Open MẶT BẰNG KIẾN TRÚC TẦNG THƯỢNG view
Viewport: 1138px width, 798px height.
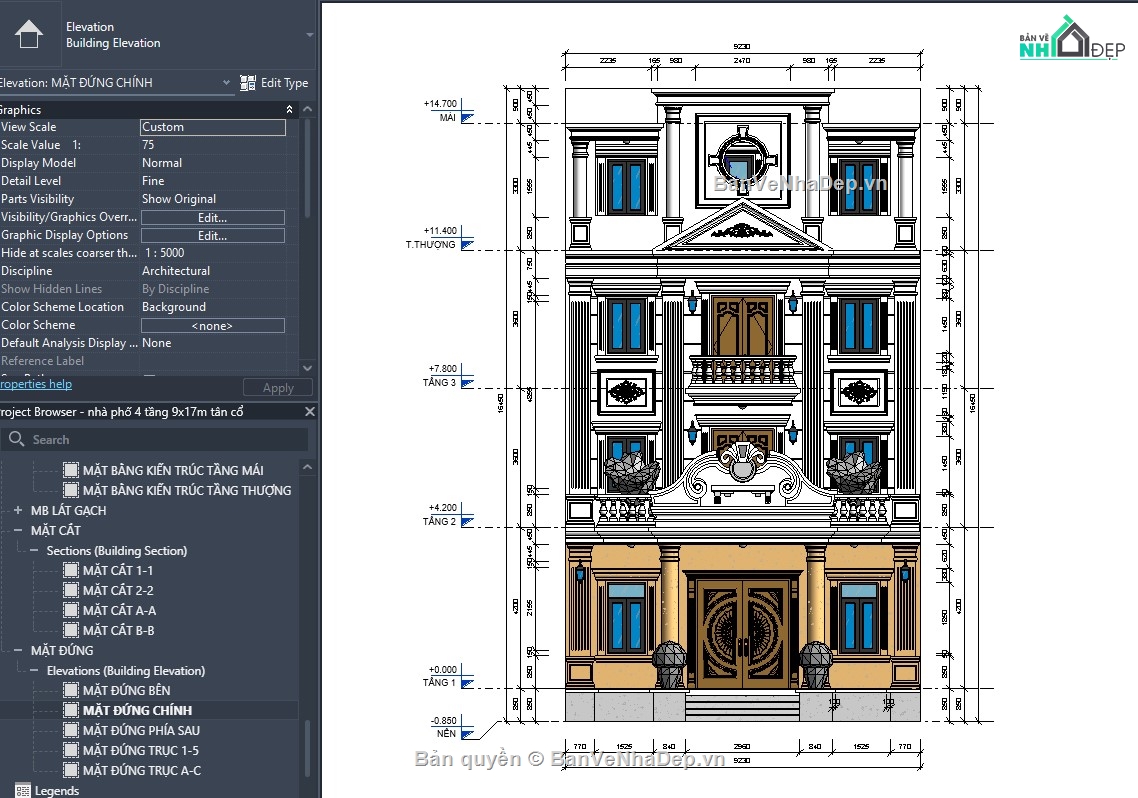point(187,490)
